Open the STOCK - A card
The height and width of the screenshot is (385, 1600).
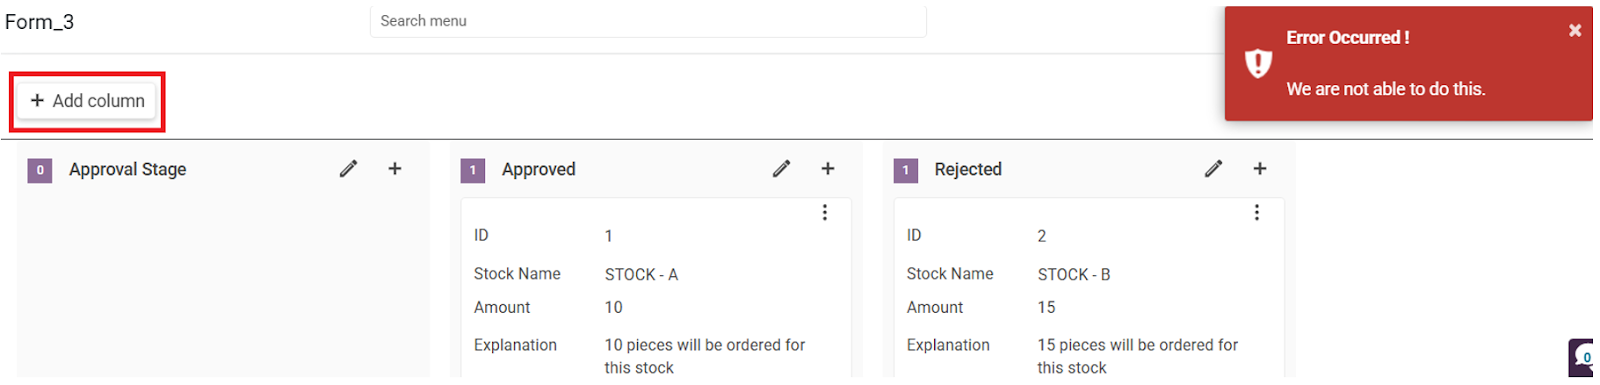coord(656,290)
